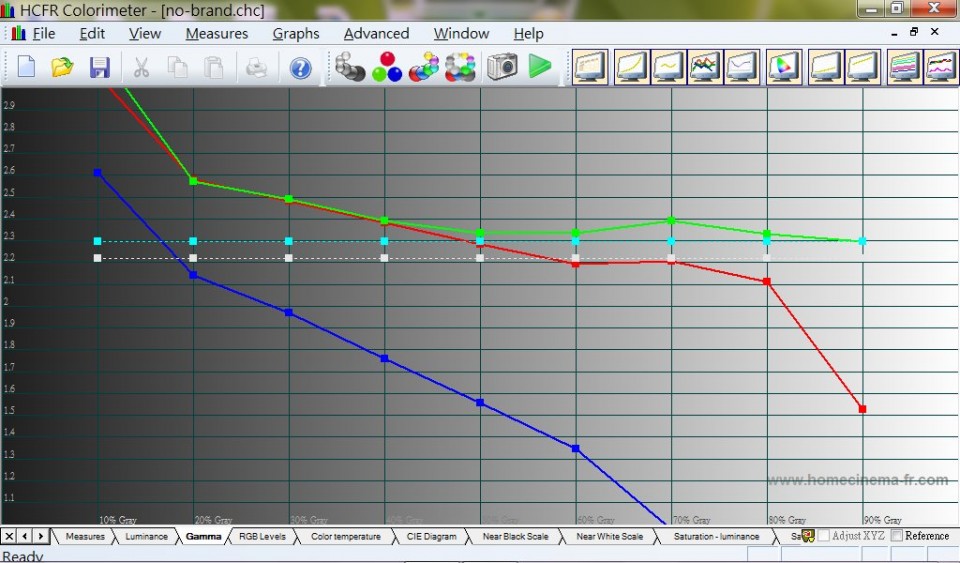Switch to the RGB Levels tab
Image resolution: width=960 pixels, height=563 pixels.
click(x=262, y=537)
